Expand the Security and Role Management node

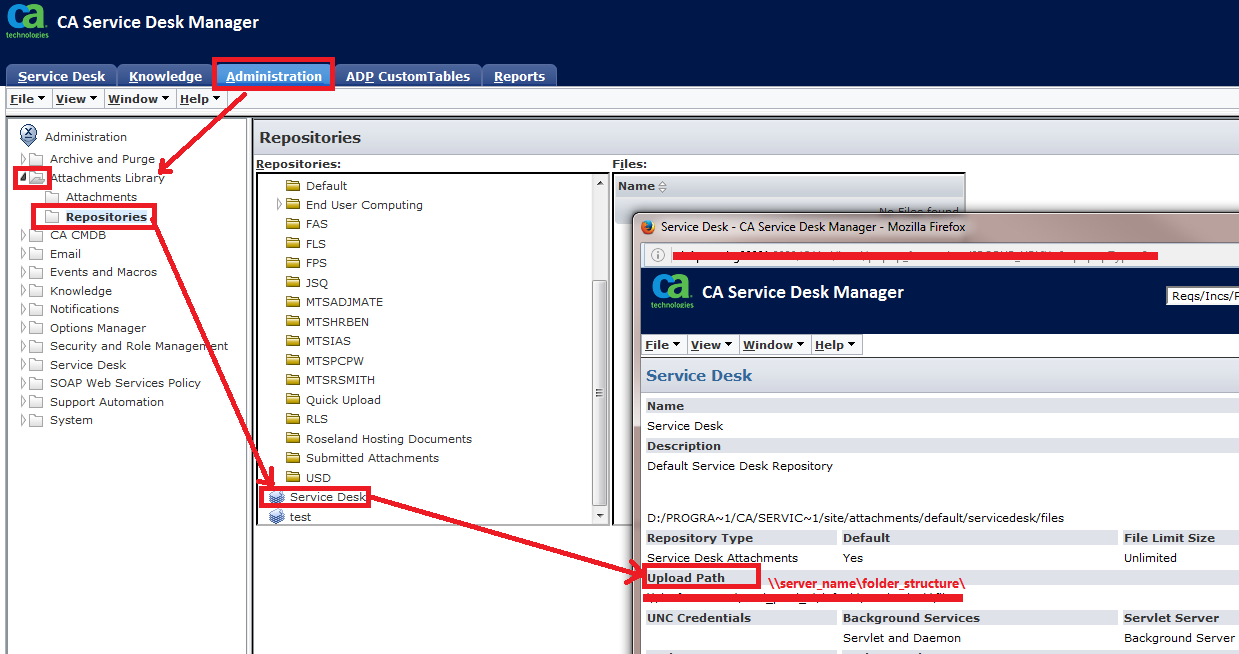pos(24,346)
